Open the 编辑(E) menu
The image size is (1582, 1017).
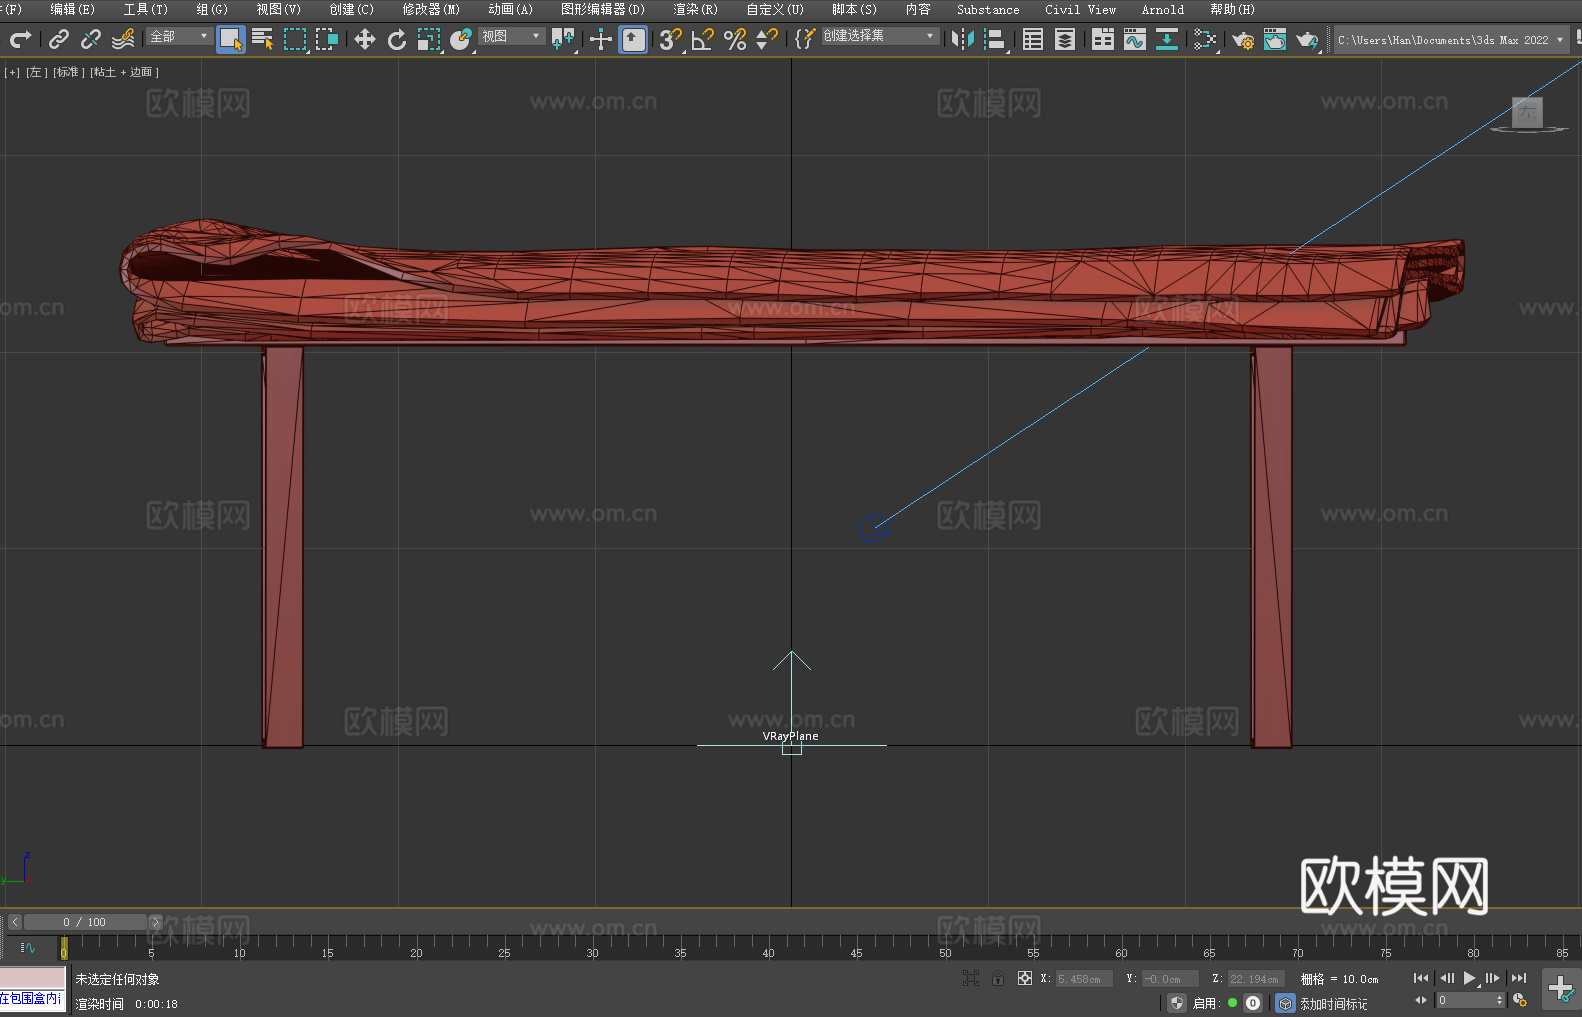[x=72, y=9]
